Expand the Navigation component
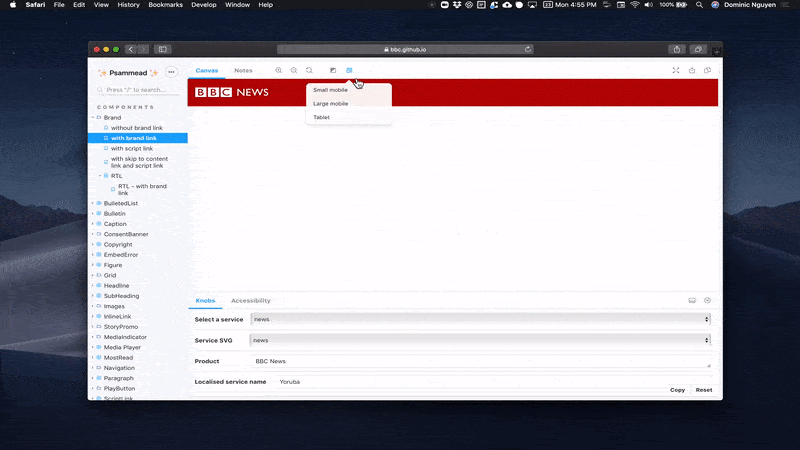 click(119, 368)
